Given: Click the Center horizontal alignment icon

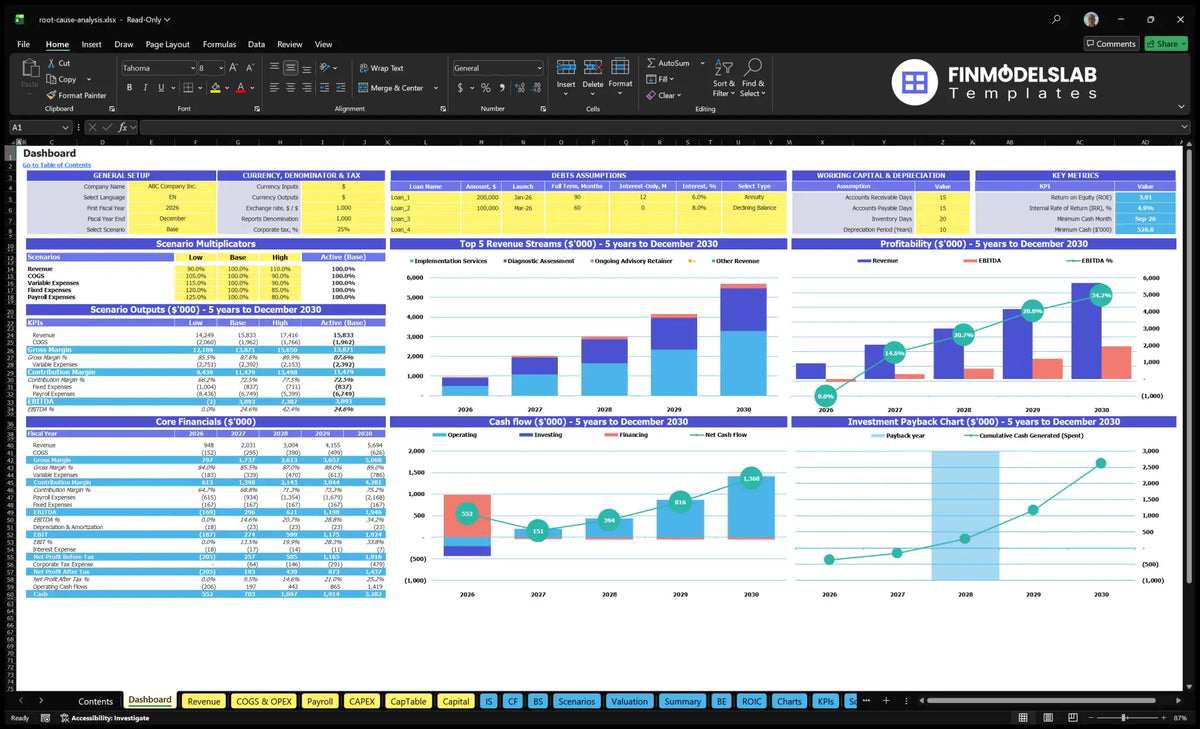Looking at the screenshot, I should (x=290, y=88).
